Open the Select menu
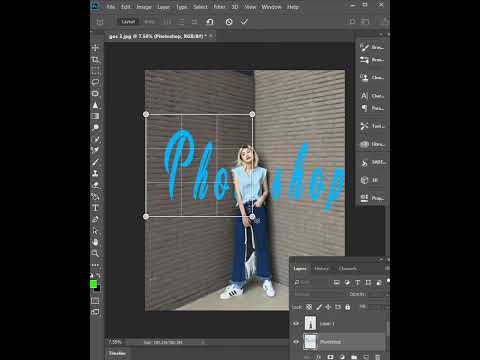 click(200, 7)
